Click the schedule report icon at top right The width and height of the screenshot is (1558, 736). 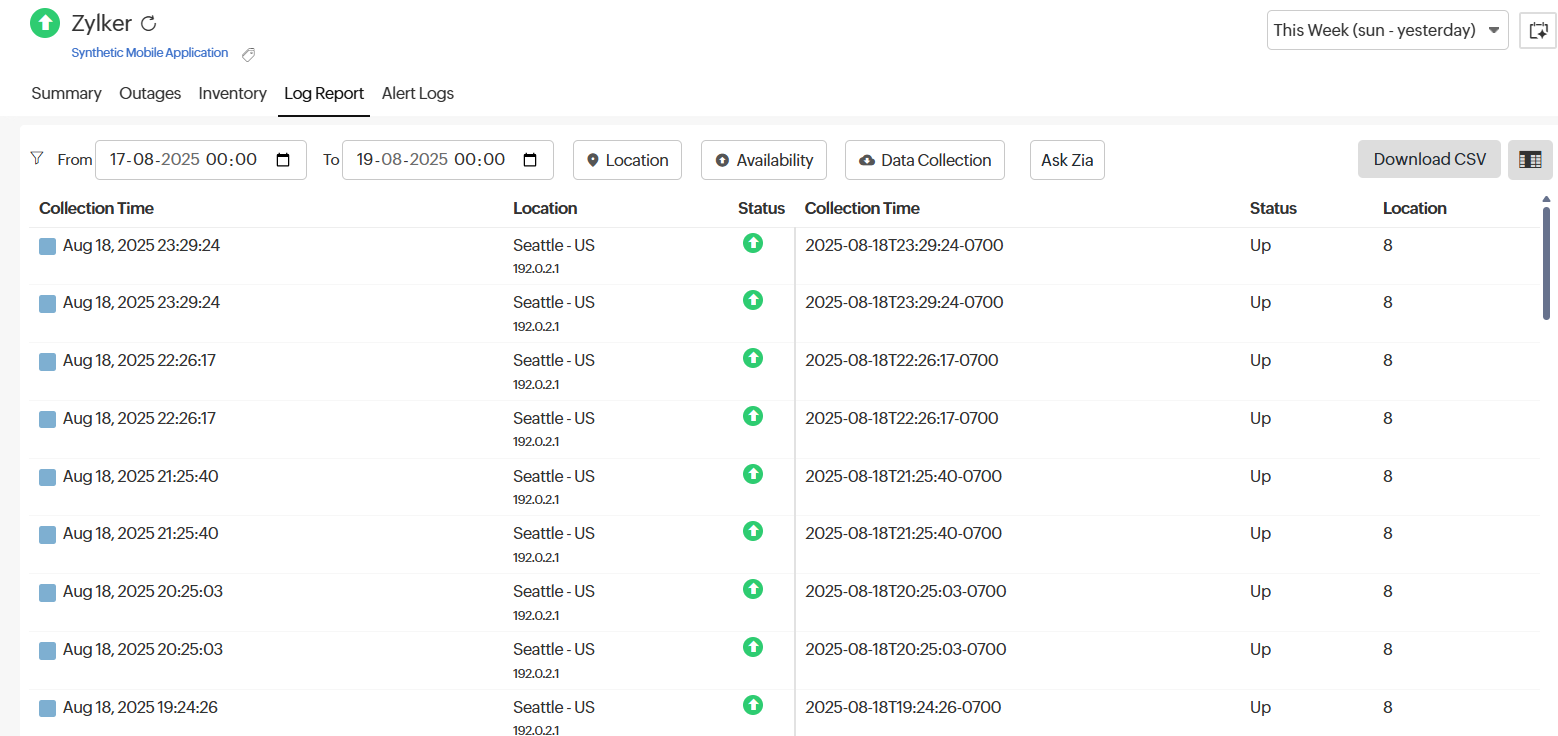(1538, 30)
